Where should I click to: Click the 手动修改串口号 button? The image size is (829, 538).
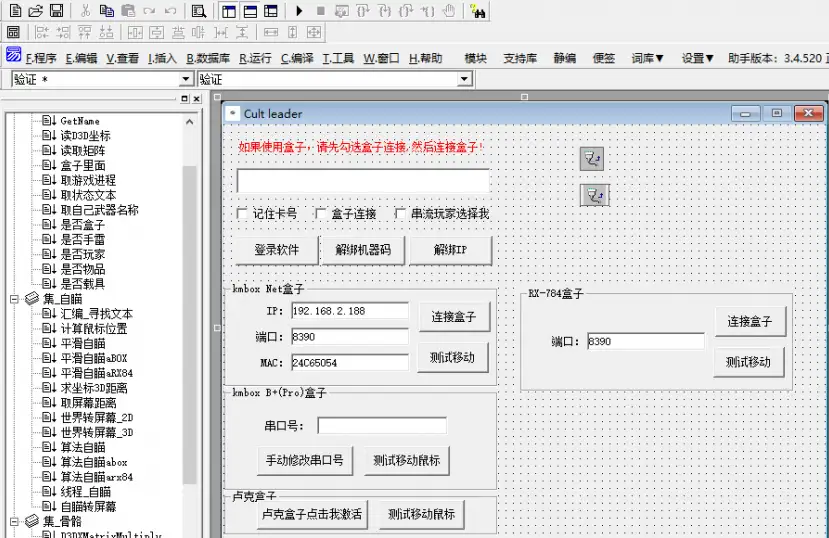point(305,460)
